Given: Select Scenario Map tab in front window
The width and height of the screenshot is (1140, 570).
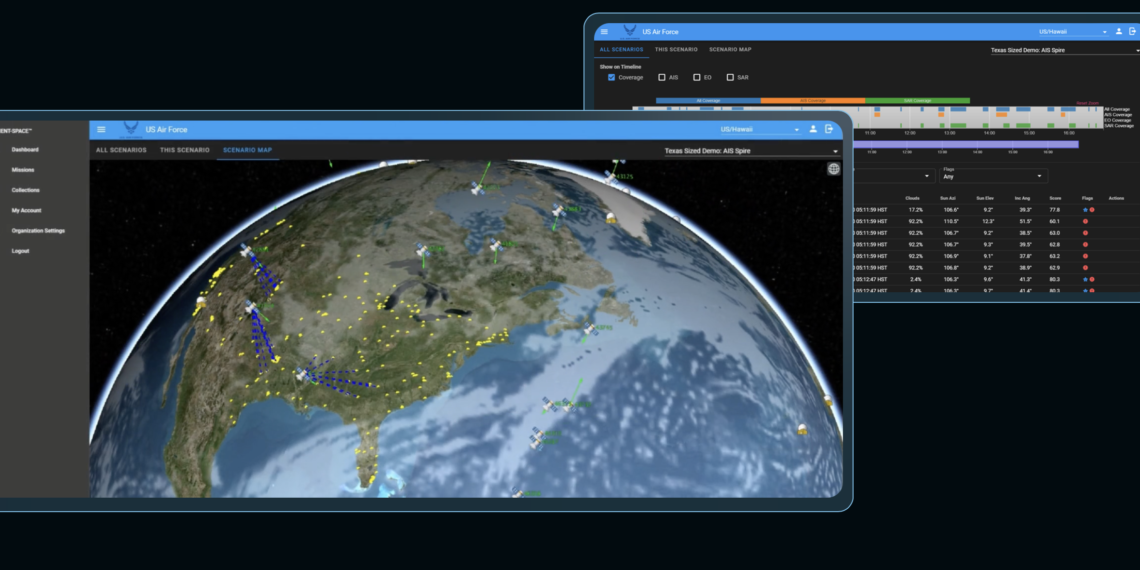Looking at the screenshot, I should coord(248,150).
